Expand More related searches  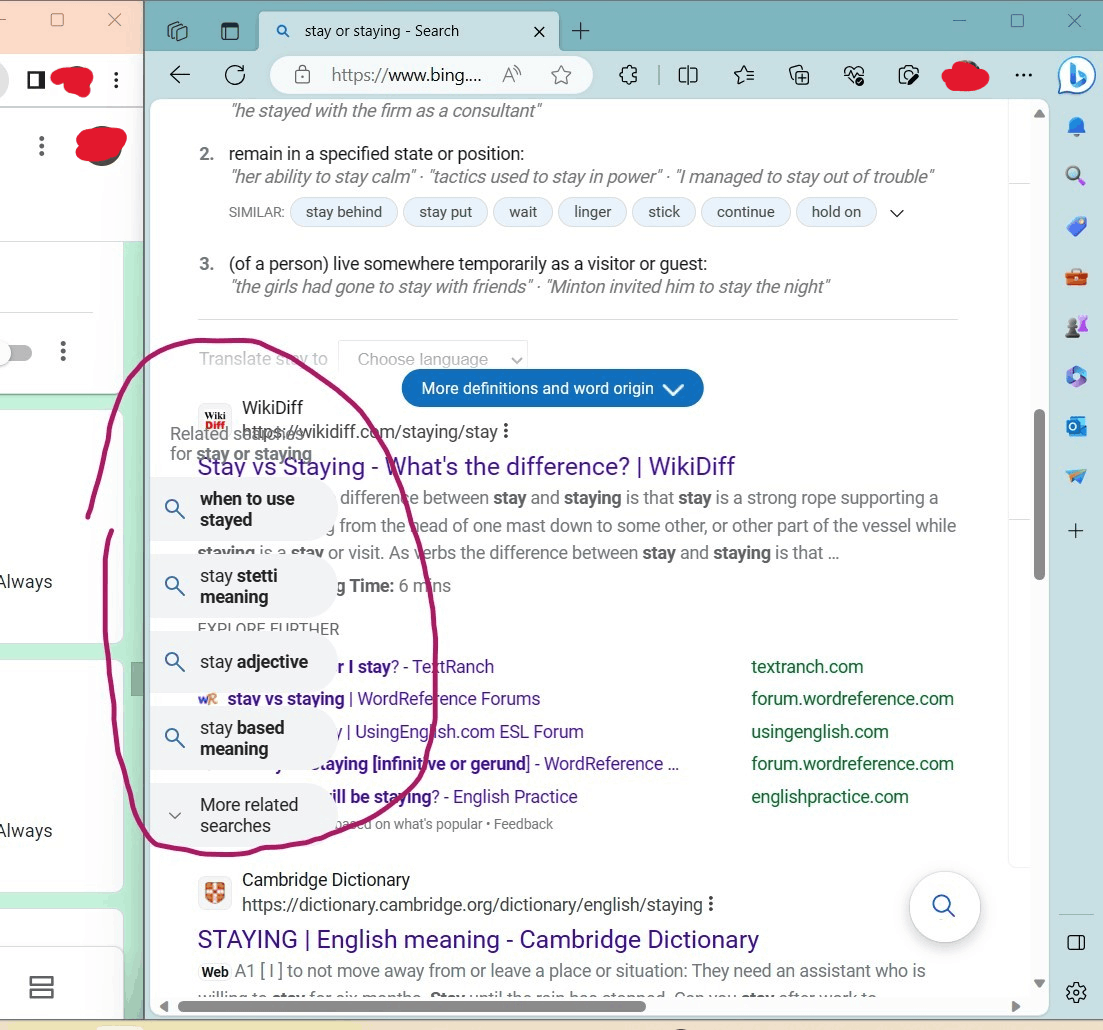pyautogui.click(x=243, y=815)
